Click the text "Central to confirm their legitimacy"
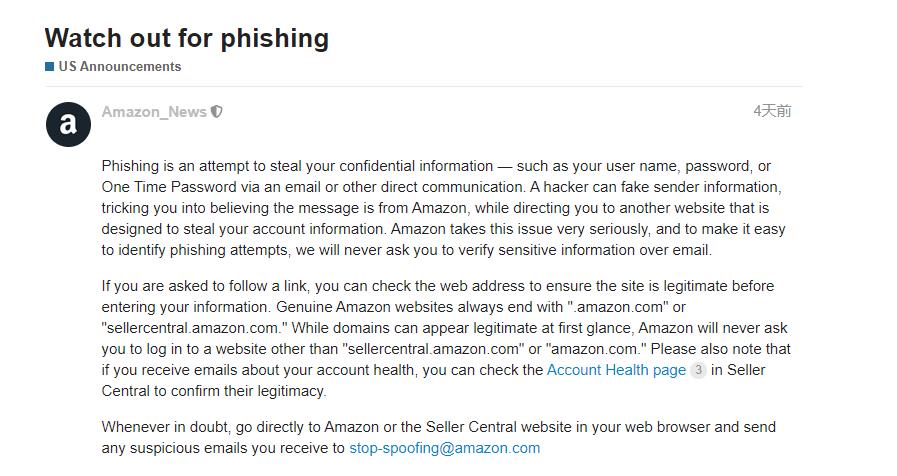 [x=213, y=391]
